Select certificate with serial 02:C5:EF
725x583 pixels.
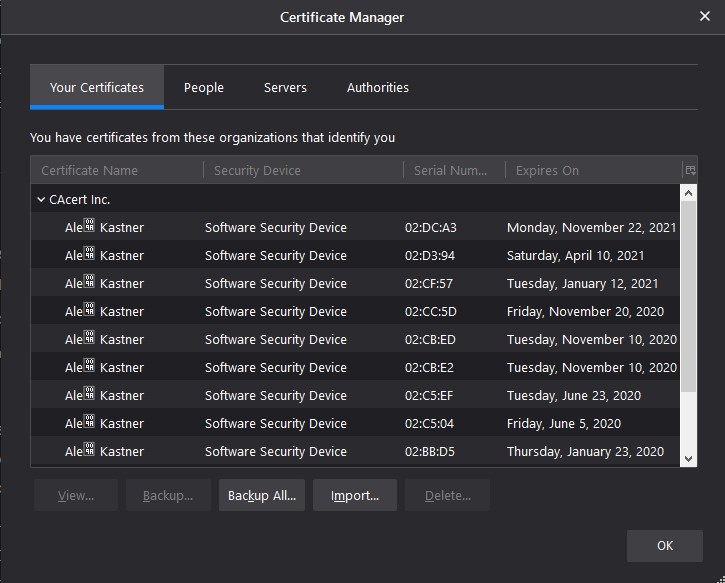point(430,396)
